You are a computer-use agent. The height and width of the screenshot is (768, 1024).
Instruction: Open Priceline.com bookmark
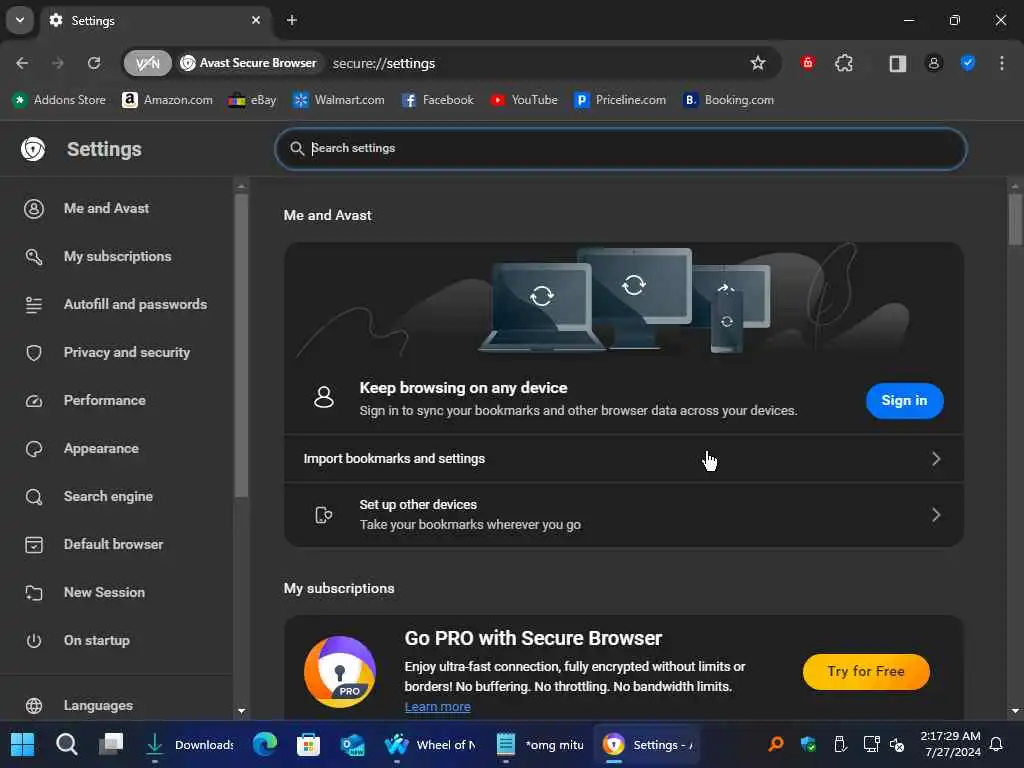[x=620, y=100]
